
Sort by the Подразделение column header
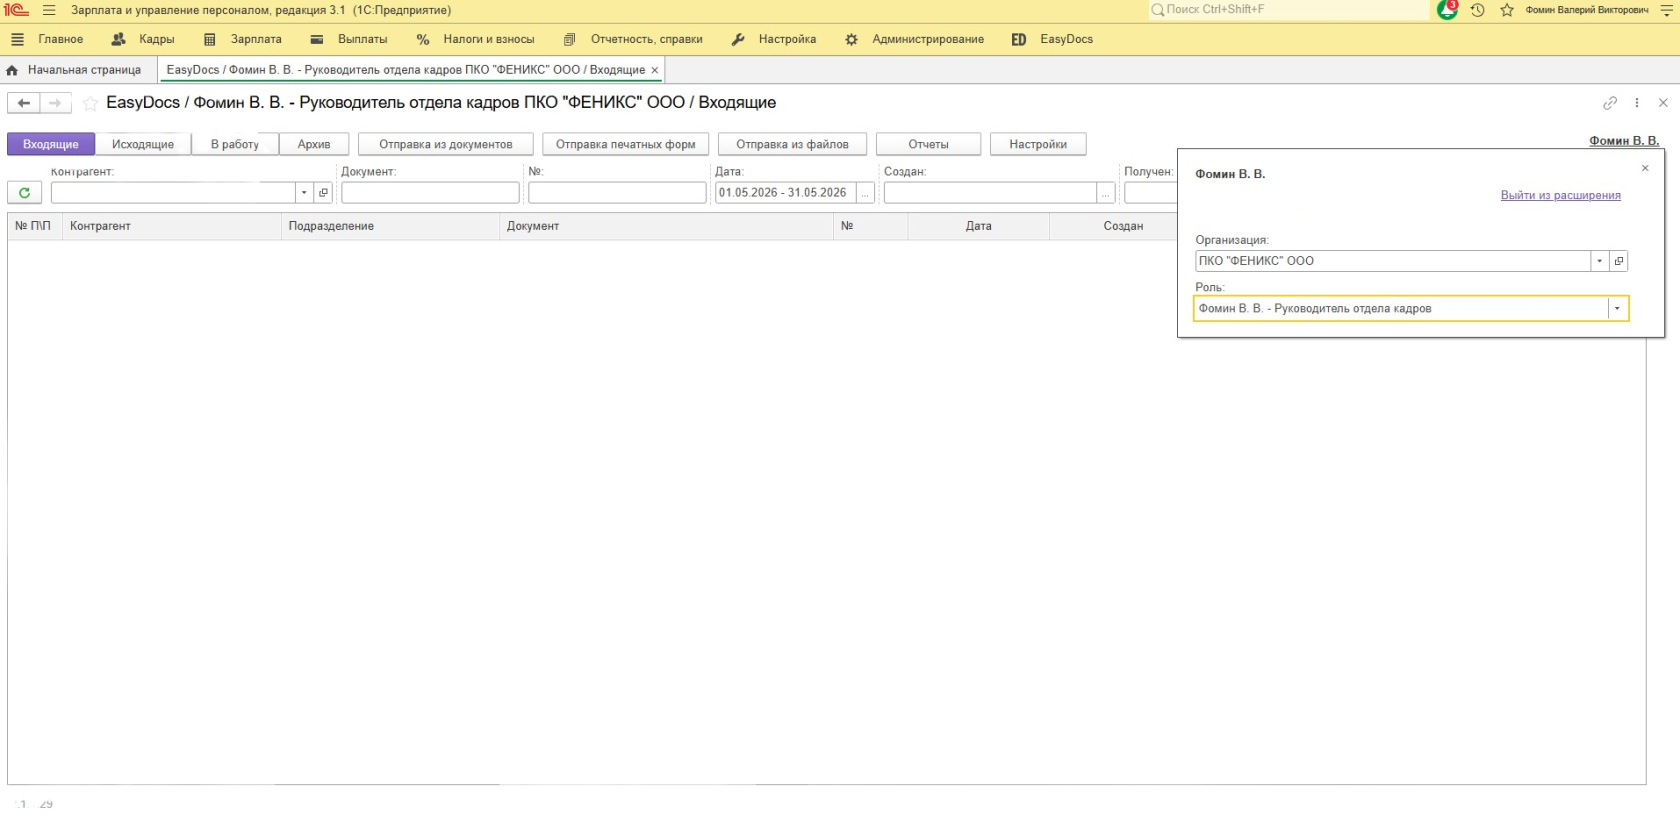point(391,227)
